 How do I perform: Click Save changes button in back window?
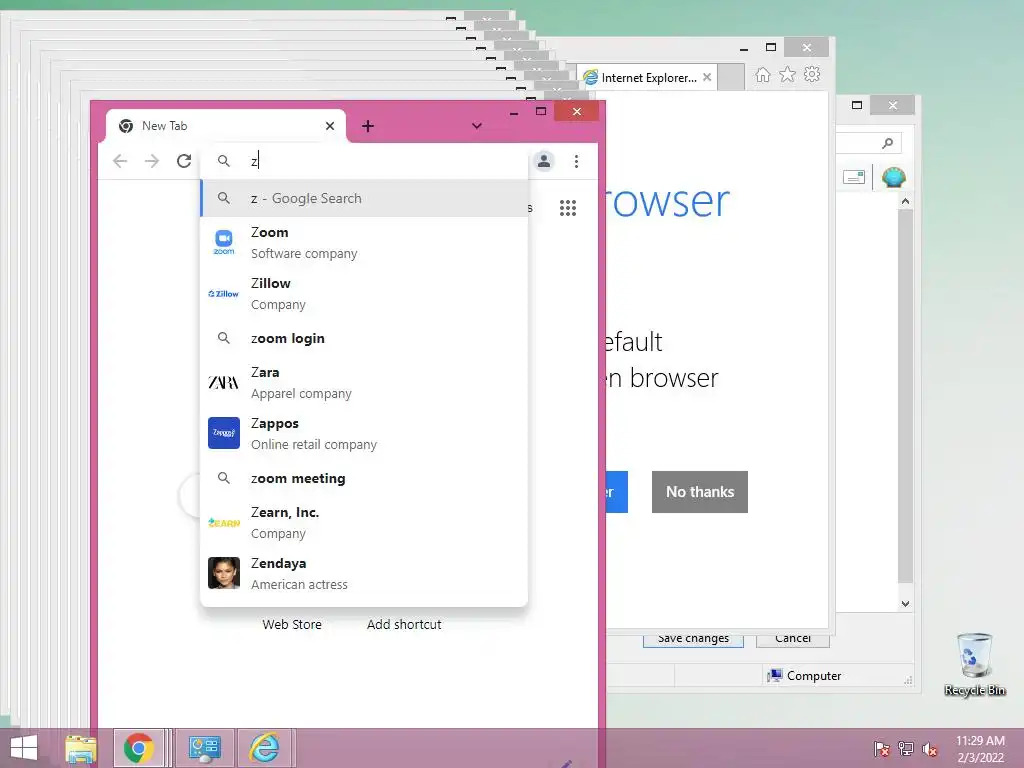[693, 639]
